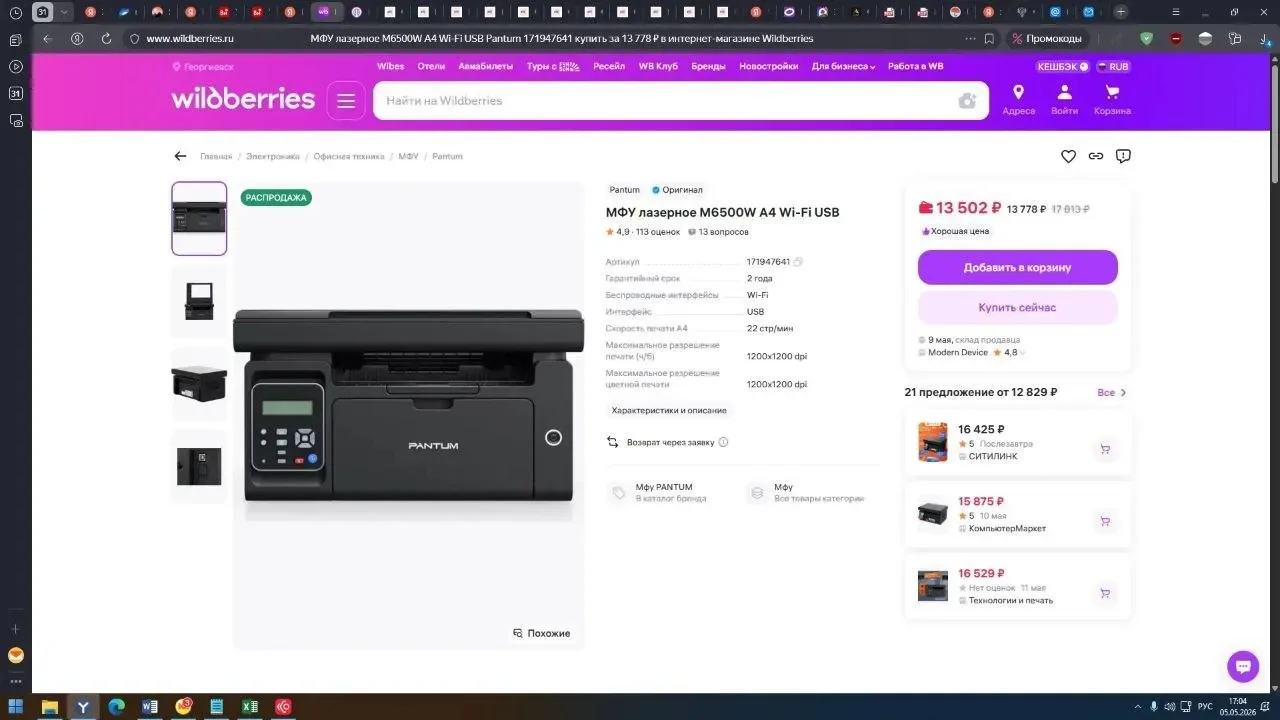Open the browser tab list dropdown
The height and width of the screenshot is (720, 1280).
pos(65,12)
